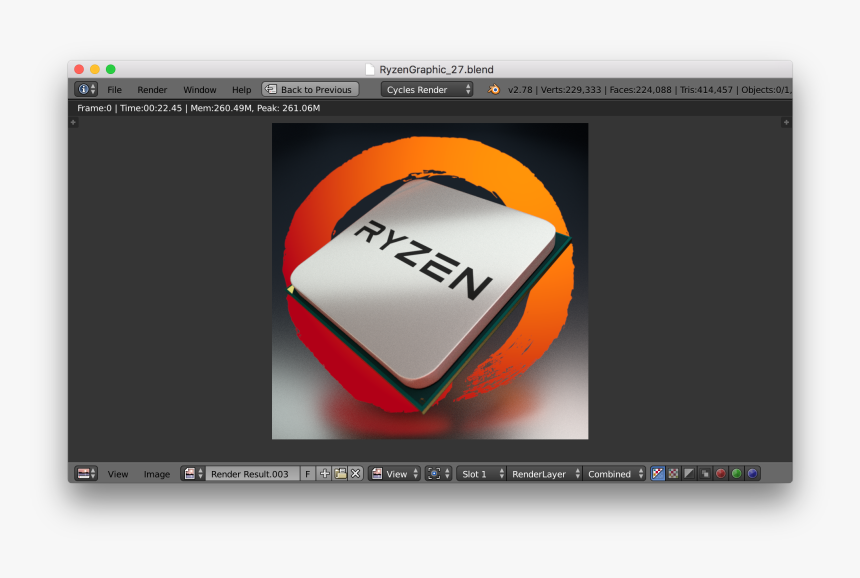
Task: Open the Render menu
Action: click(152, 89)
